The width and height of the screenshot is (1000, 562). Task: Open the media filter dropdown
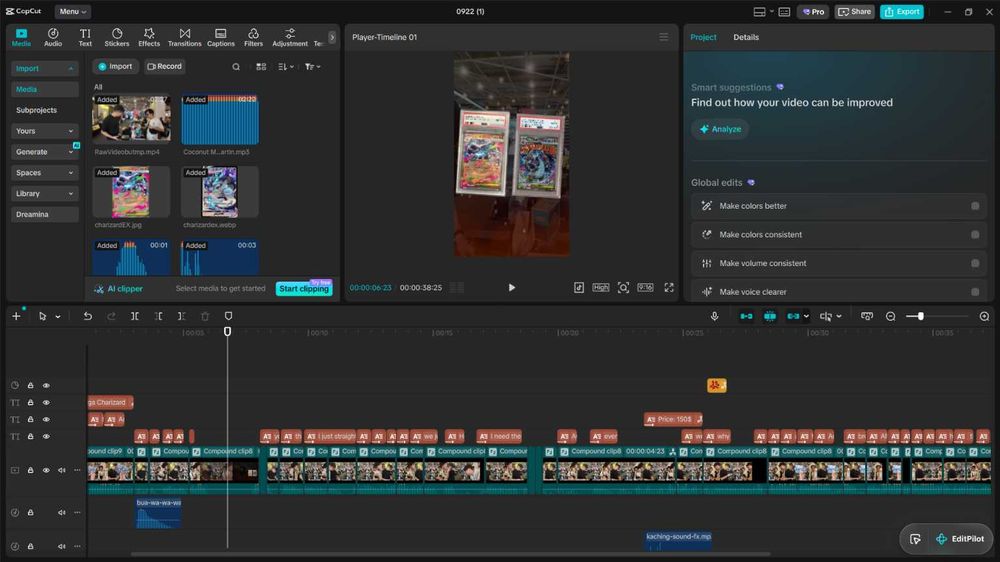click(x=312, y=66)
